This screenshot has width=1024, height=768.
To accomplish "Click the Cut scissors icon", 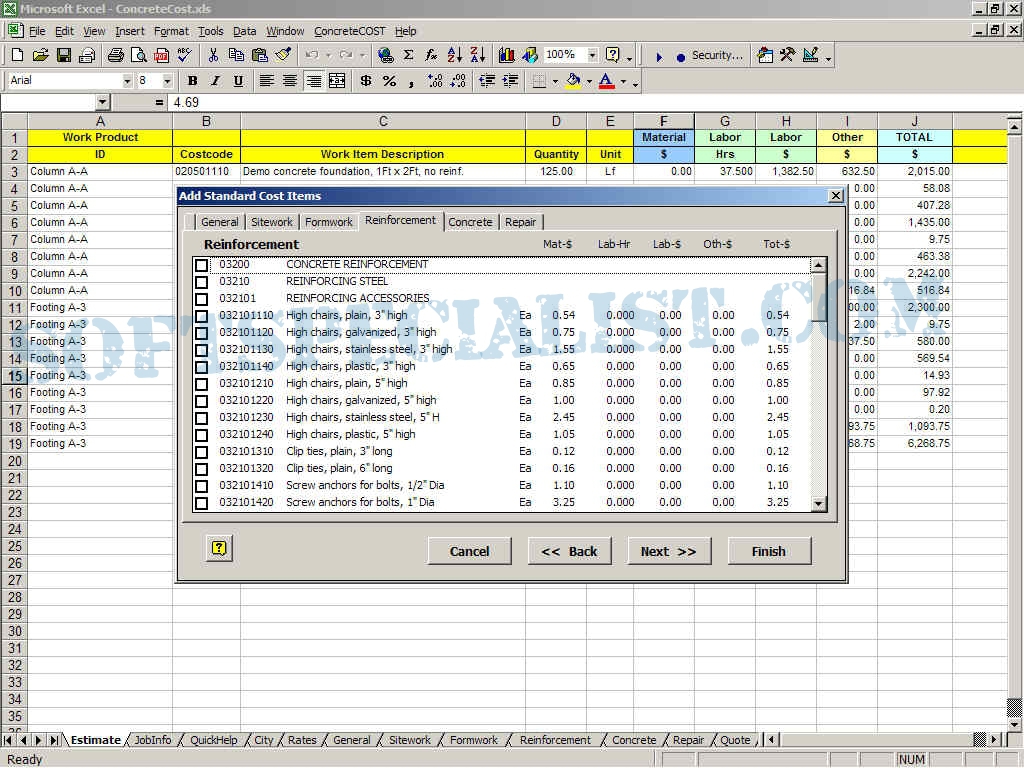I will point(213,56).
